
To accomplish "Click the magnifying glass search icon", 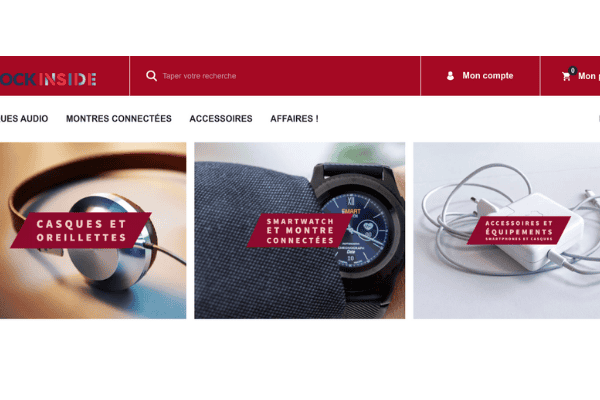I will tap(151, 76).
